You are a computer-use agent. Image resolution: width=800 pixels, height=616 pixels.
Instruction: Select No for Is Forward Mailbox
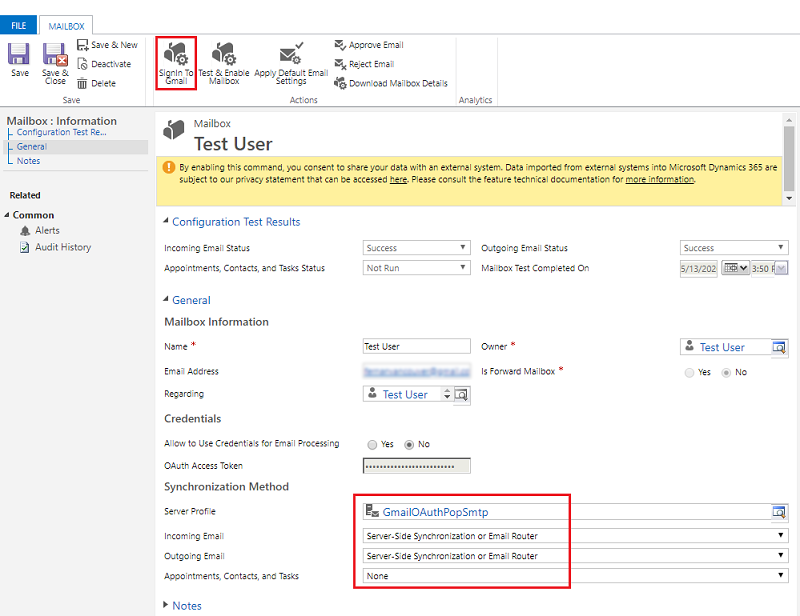[726, 373]
